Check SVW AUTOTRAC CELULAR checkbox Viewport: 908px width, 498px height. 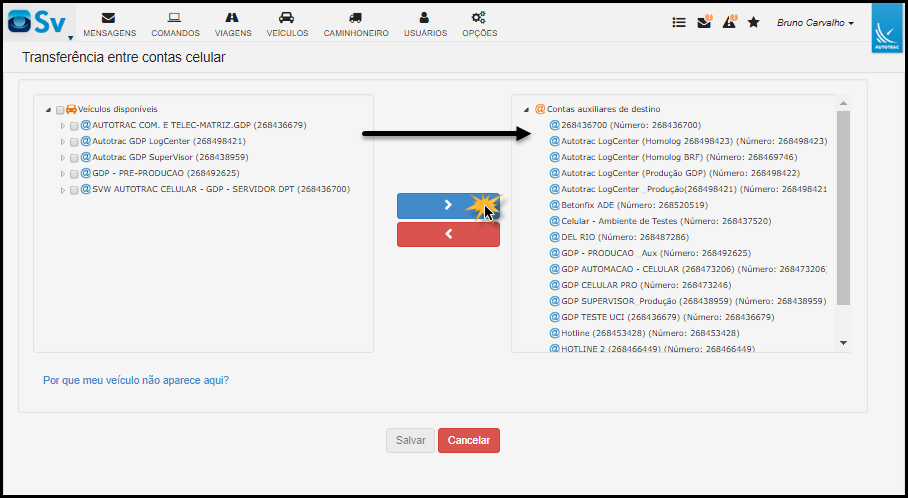click(x=74, y=191)
